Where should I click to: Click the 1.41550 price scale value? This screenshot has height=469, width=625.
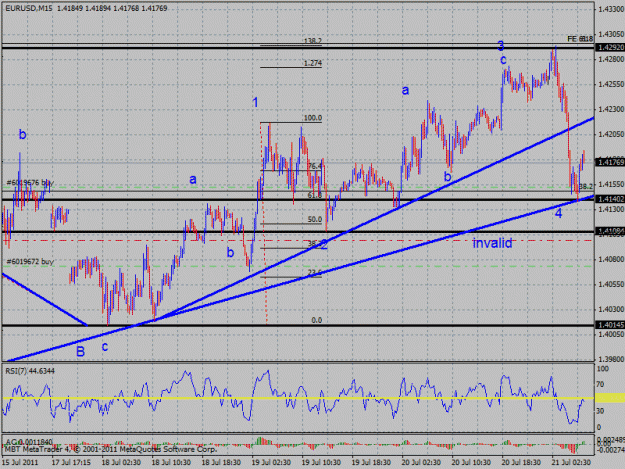[611, 184]
